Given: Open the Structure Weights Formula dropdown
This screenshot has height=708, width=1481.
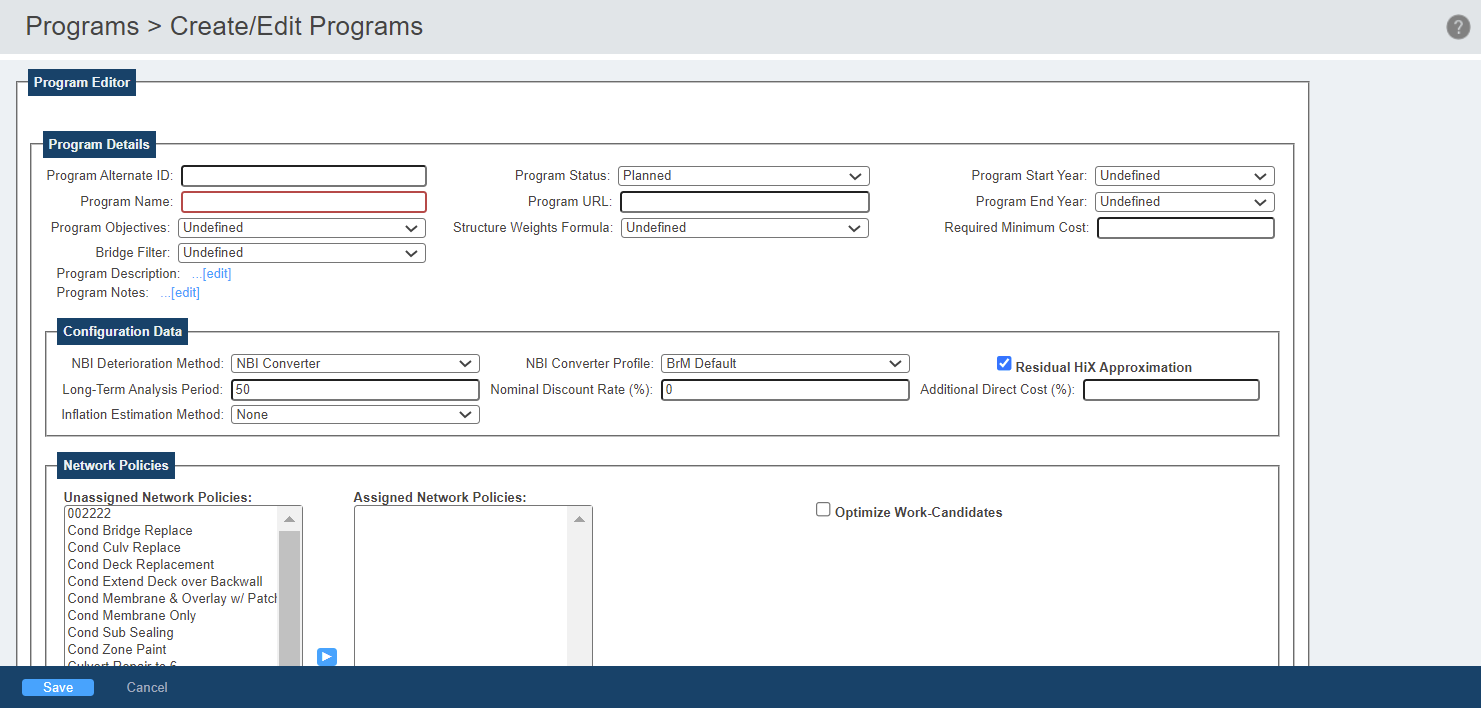Looking at the screenshot, I should [745, 228].
